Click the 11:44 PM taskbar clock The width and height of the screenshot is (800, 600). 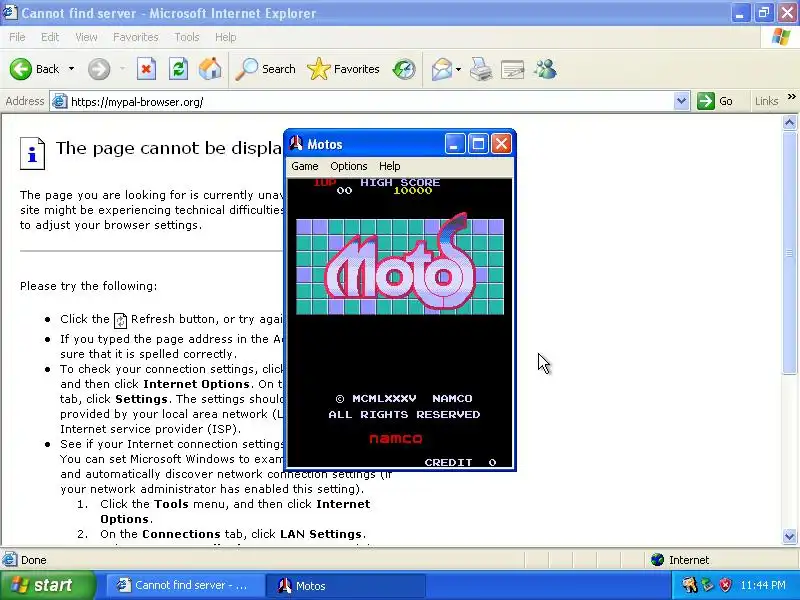pos(763,585)
